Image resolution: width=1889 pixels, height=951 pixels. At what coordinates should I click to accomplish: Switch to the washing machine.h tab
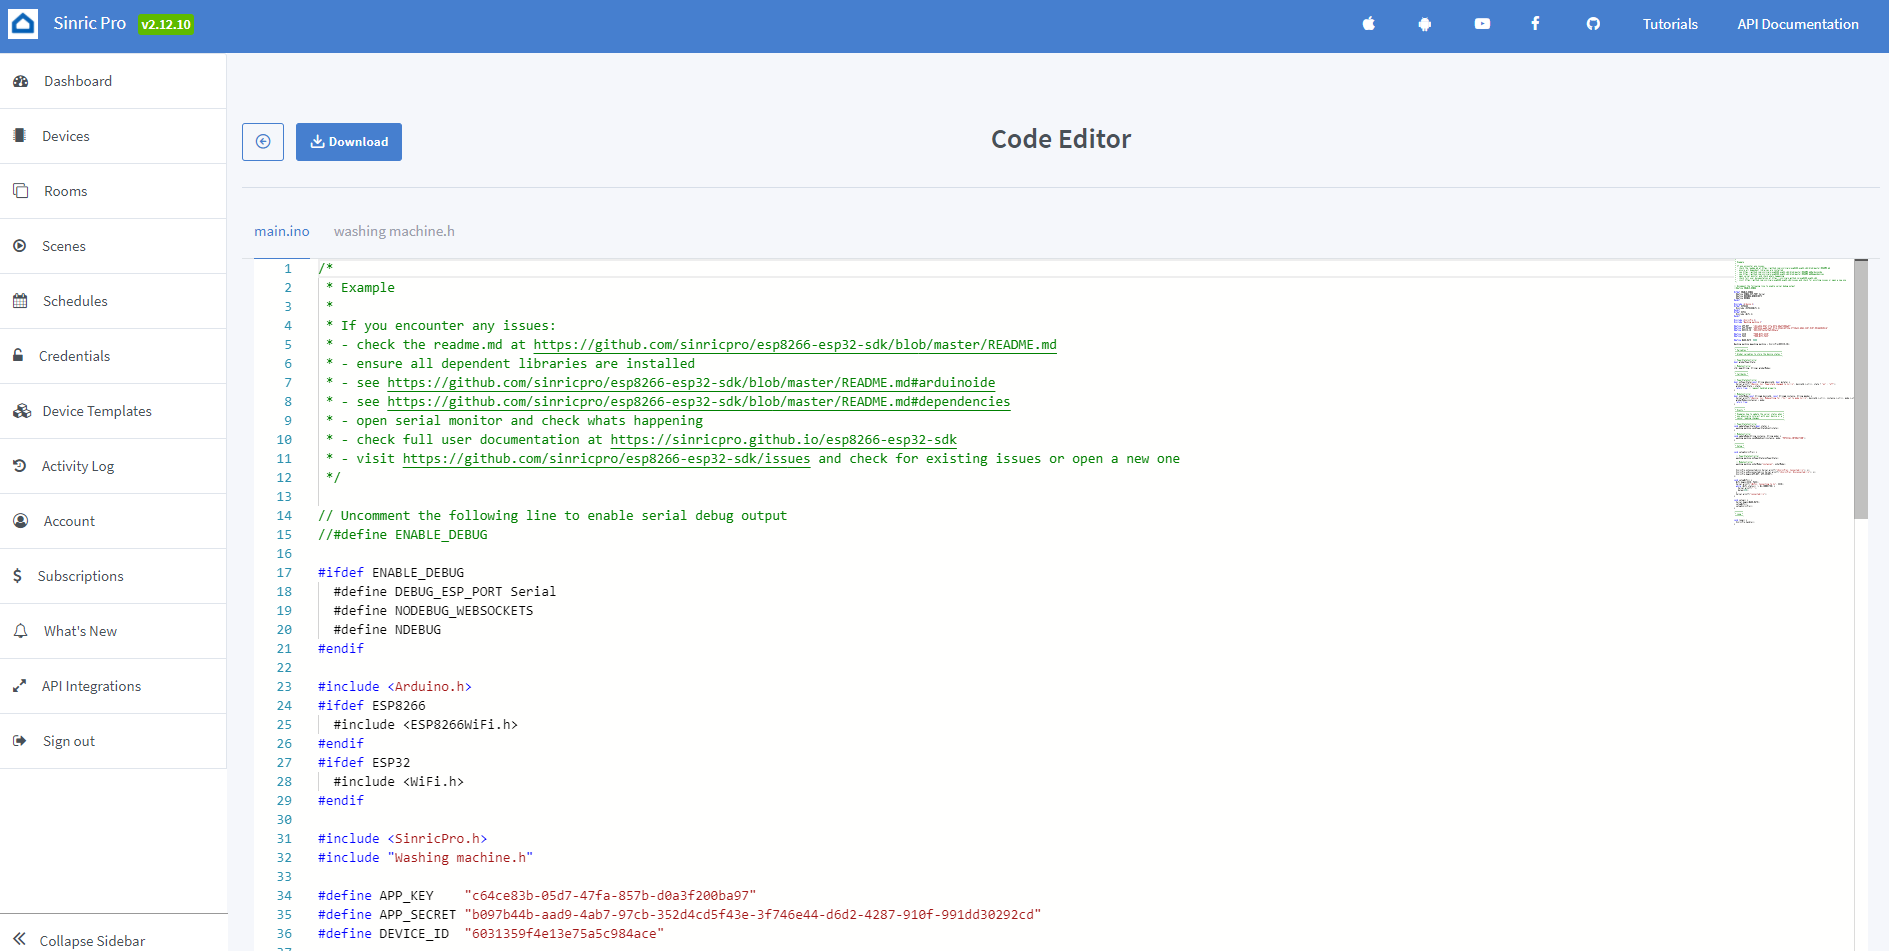394,230
